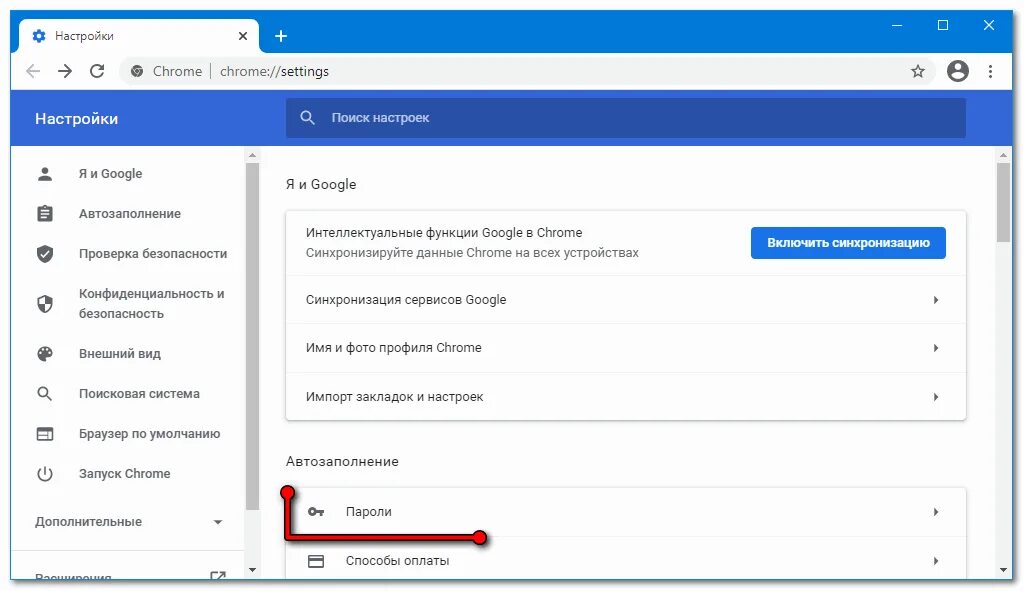Viewport: 1024px width, 591px height.
Task: Open Я и Google in sidebar
Action: [110, 174]
